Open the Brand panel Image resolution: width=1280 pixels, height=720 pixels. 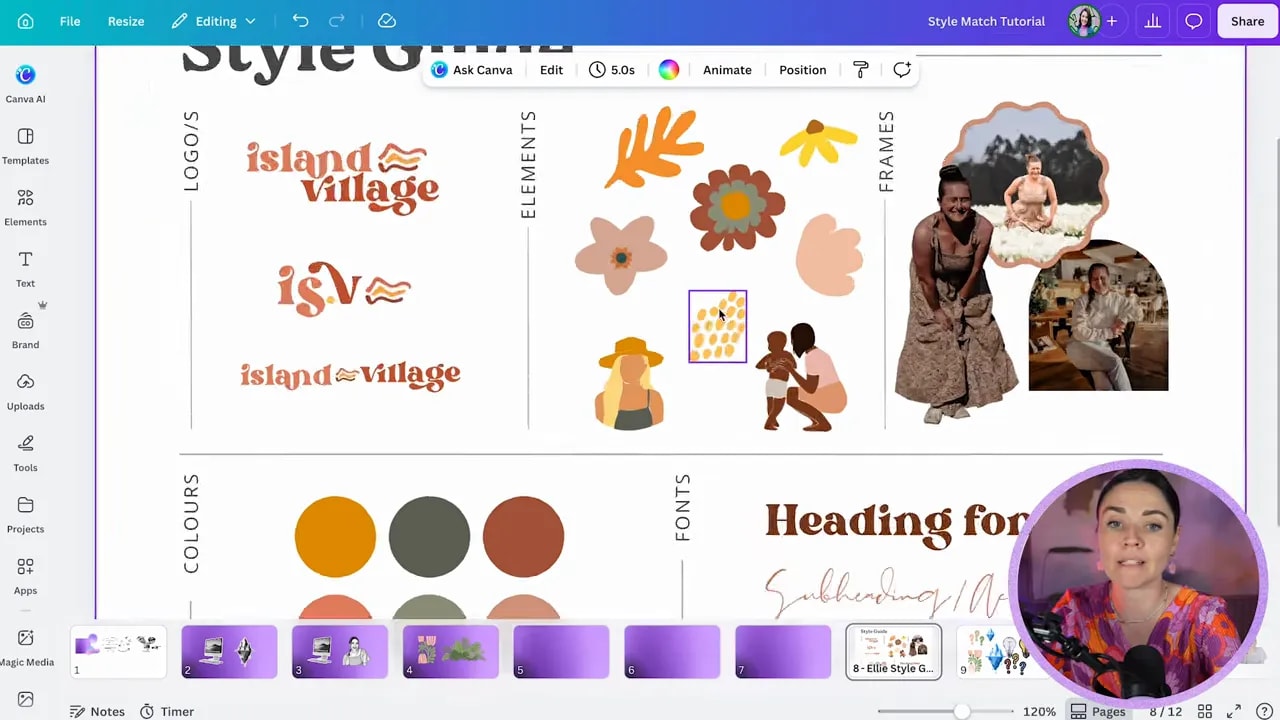point(25,330)
